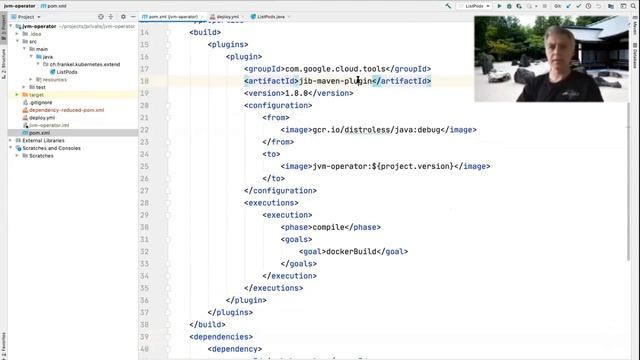Screen dimensions: 640x360
Task: Select the ListPods class in tree
Action: [x=67, y=72]
